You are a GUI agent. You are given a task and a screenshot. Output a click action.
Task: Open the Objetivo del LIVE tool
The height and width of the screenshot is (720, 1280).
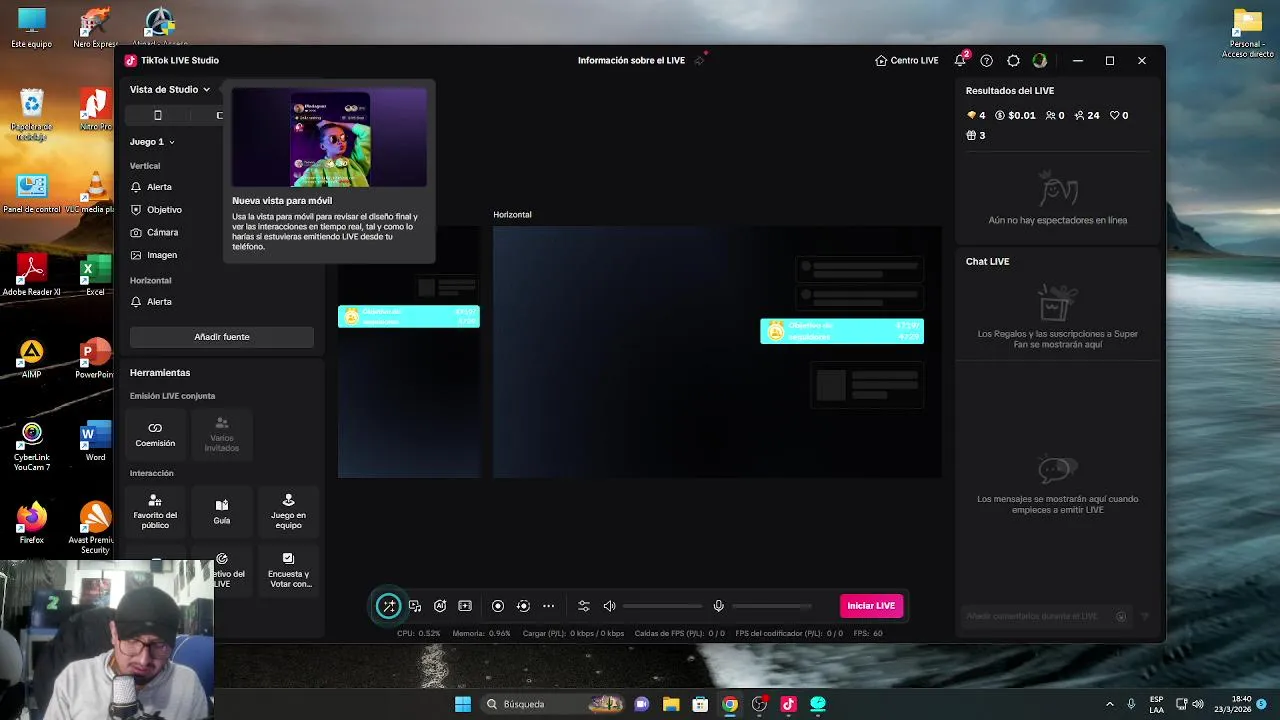[224, 570]
